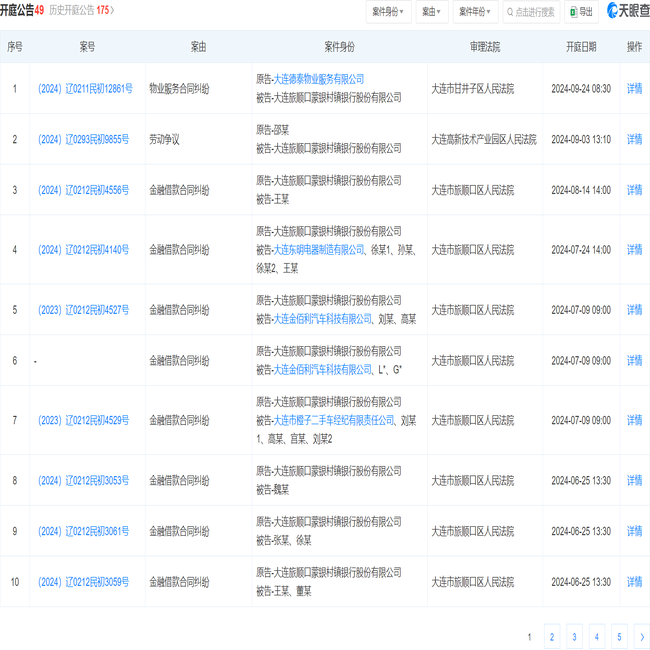View 详情 for row 9 case
650x650 pixels.
pos(634,531)
